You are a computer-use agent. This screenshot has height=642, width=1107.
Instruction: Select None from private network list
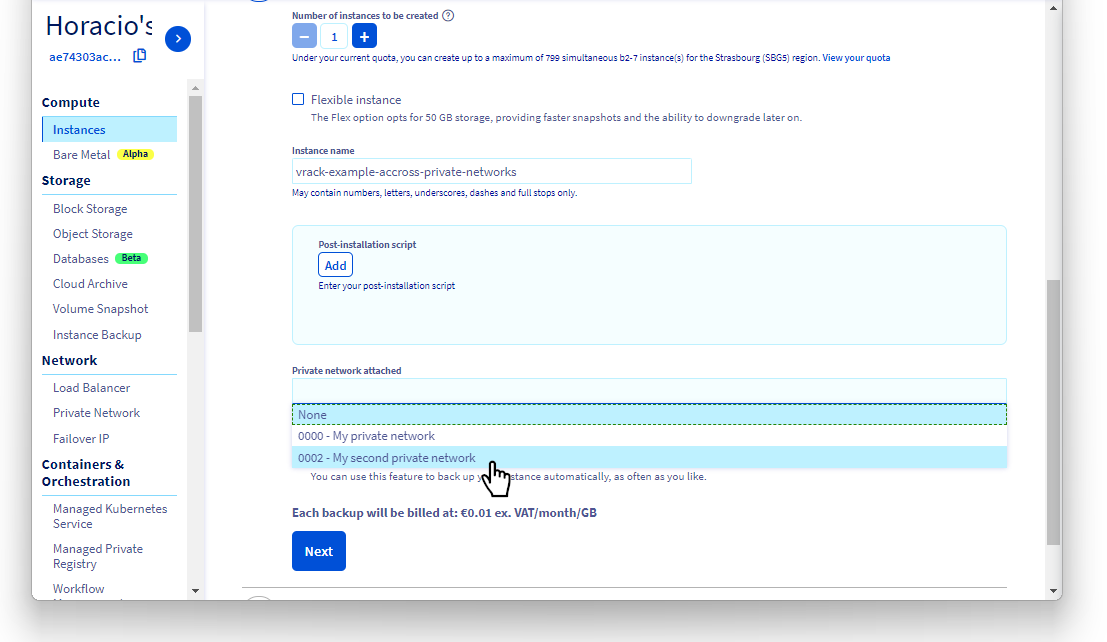coord(648,415)
